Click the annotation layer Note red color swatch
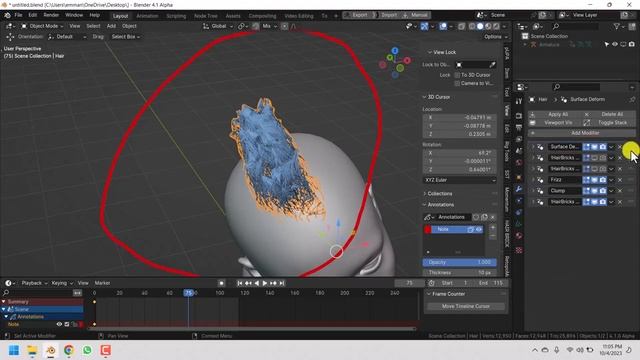Viewport: 640px width, 360px height. pyautogui.click(x=427, y=229)
